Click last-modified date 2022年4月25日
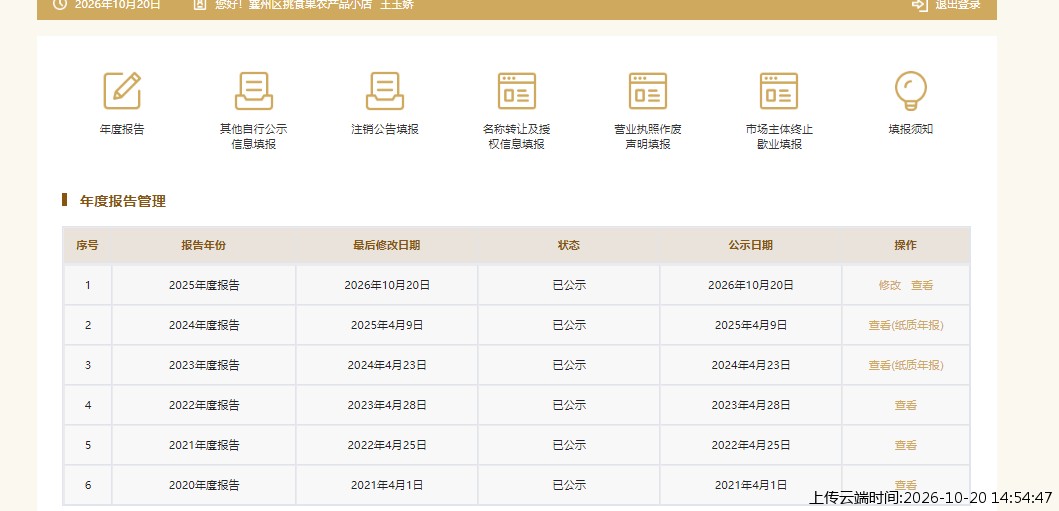Viewport: 1059px width, 511px height. coord(387,445)
